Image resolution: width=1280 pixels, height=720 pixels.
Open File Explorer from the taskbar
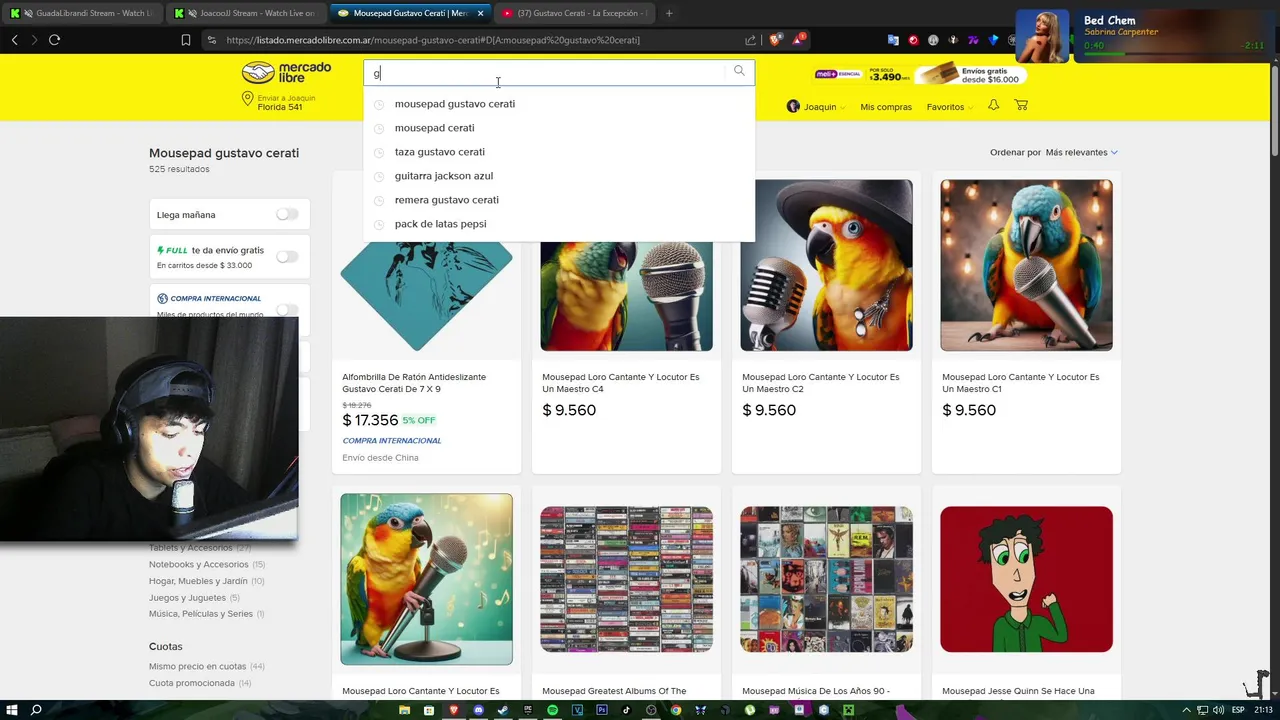[404, 710]
